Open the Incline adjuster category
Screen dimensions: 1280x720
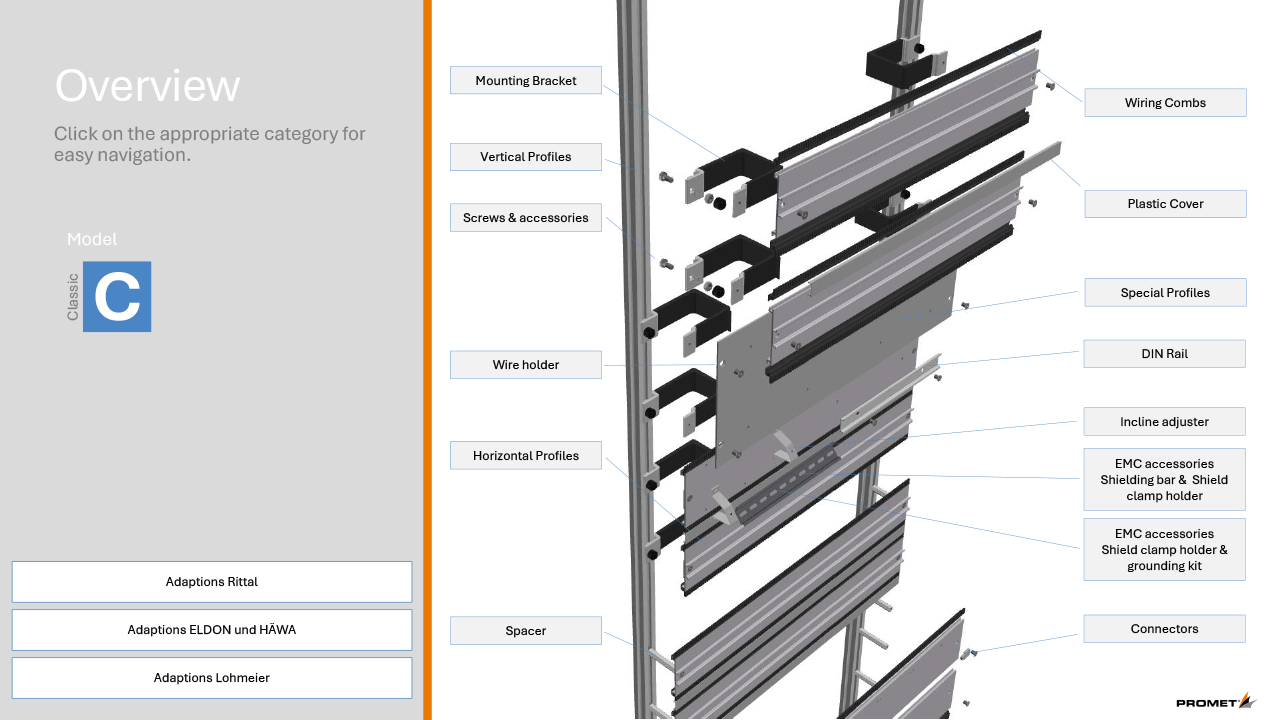pyautogui.click(x=1164, y=422)
